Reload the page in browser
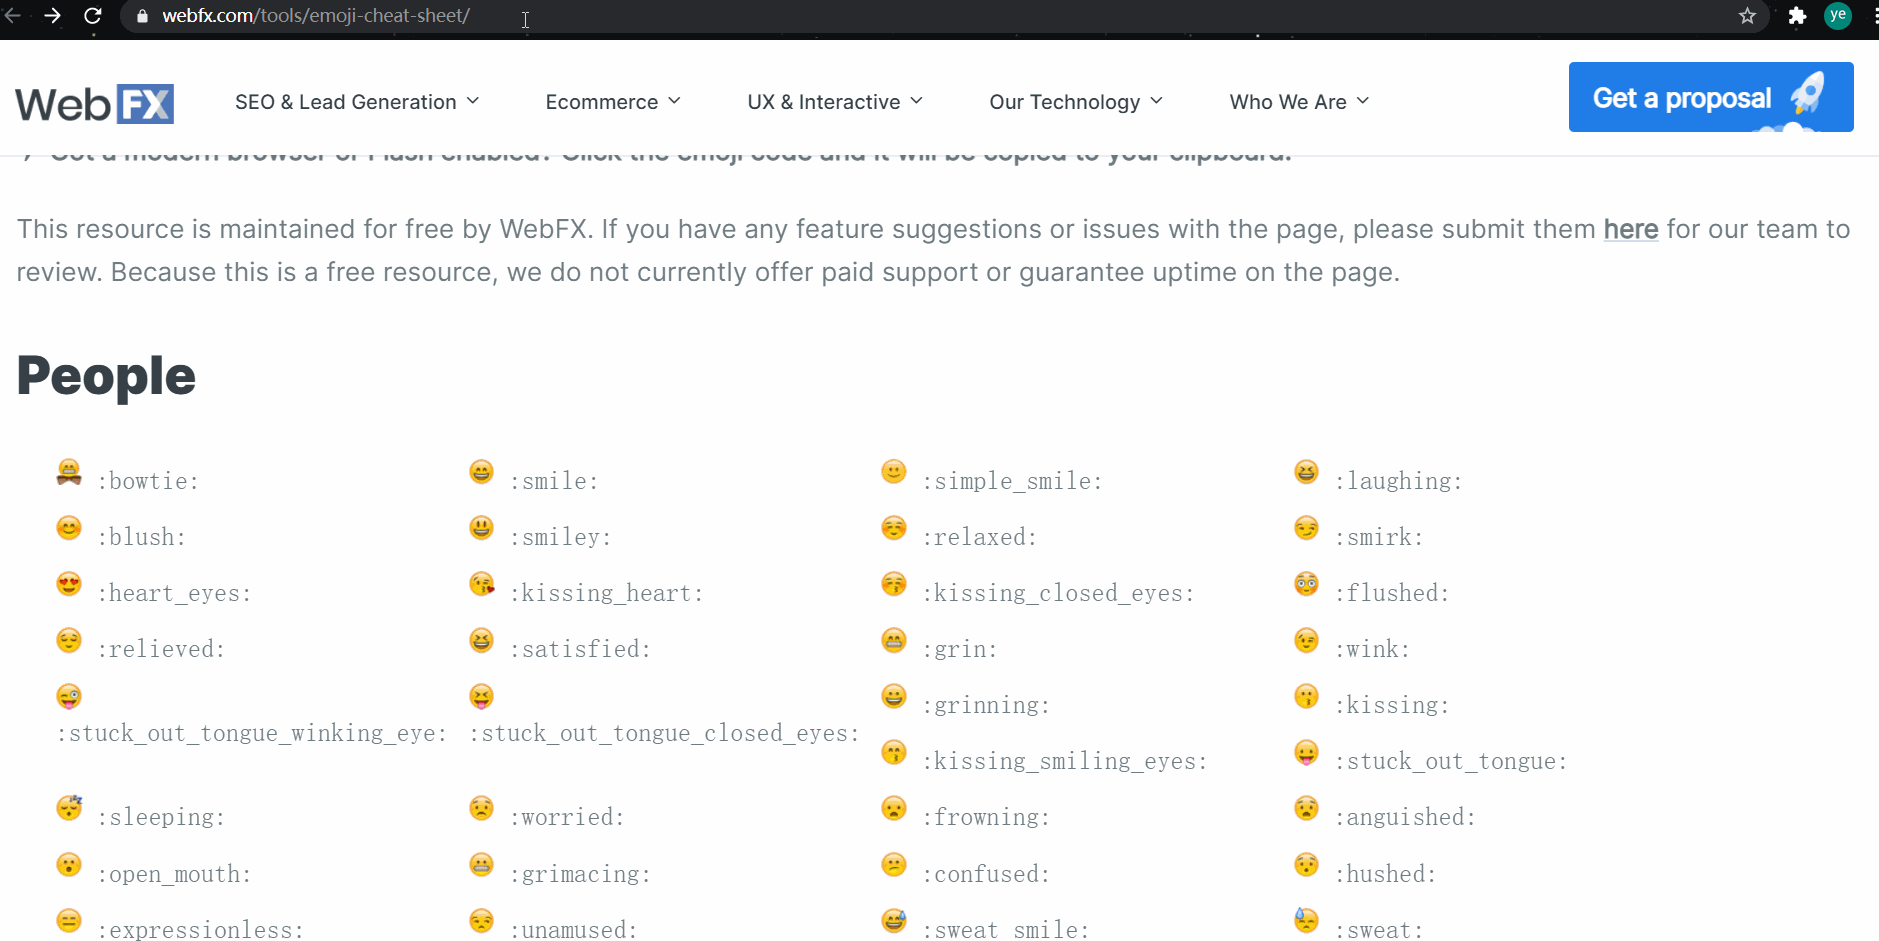Screen dimensions: 1879x941 pos(92,16)
